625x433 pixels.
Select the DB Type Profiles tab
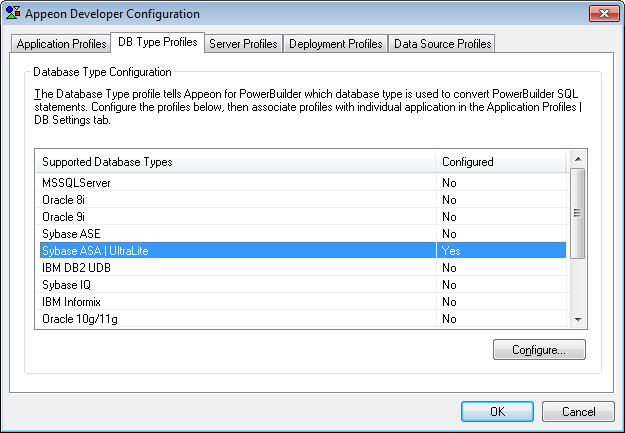pos(157,42)
